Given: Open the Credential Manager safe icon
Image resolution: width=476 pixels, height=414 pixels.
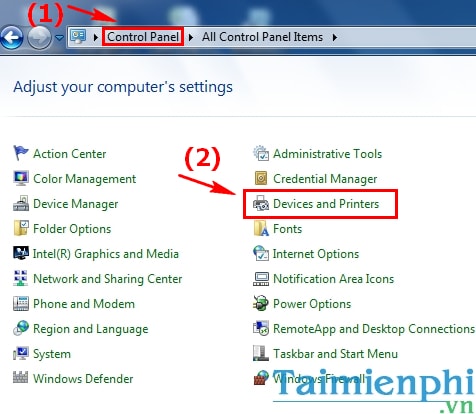Looking at the screenshot, I should tap(261, 178).
